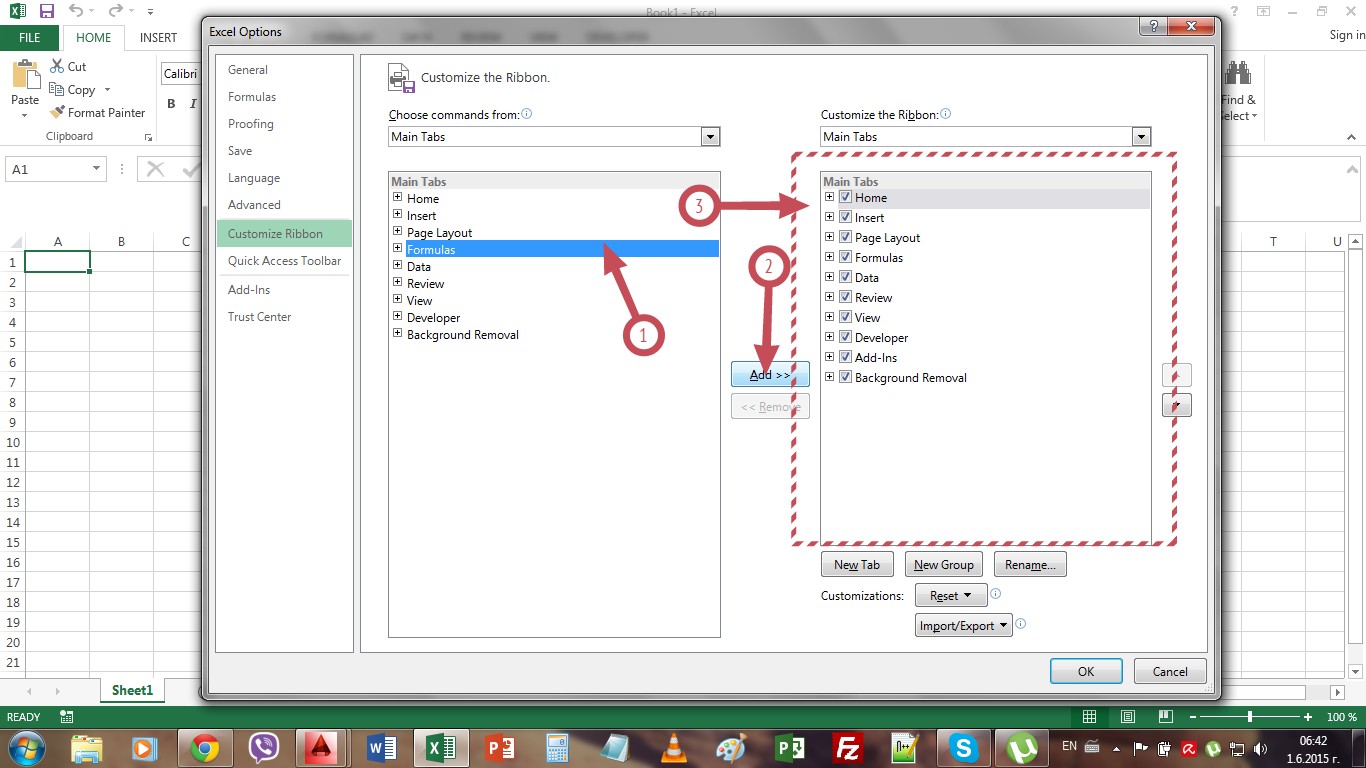
Task: Open FileZilla from the taskbar
Action: (x=849, y=747)
